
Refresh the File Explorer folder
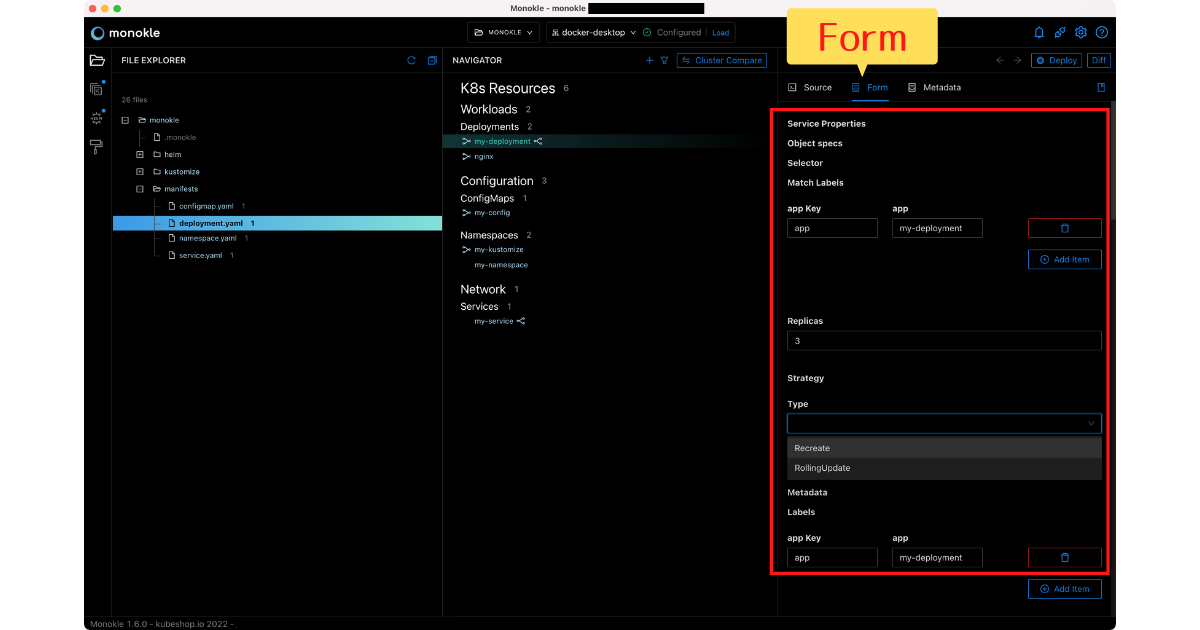click(x=411, y=60)
